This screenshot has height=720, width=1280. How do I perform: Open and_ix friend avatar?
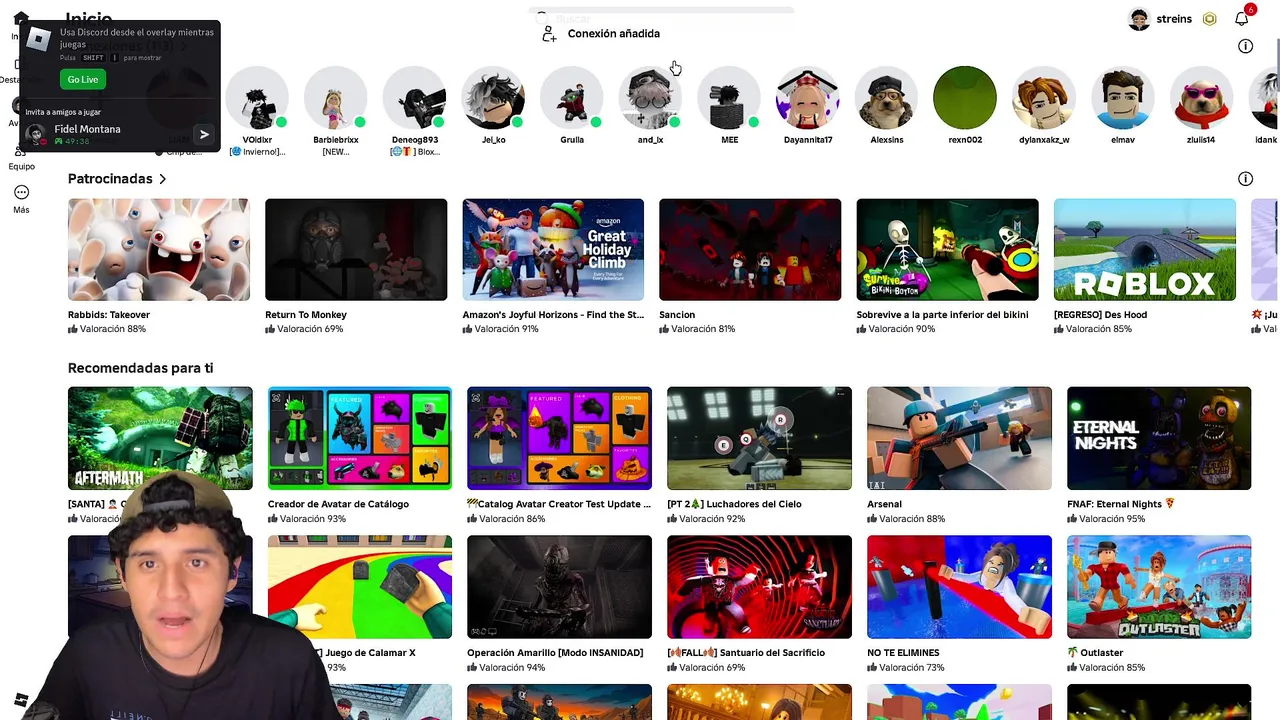[650, 98]
